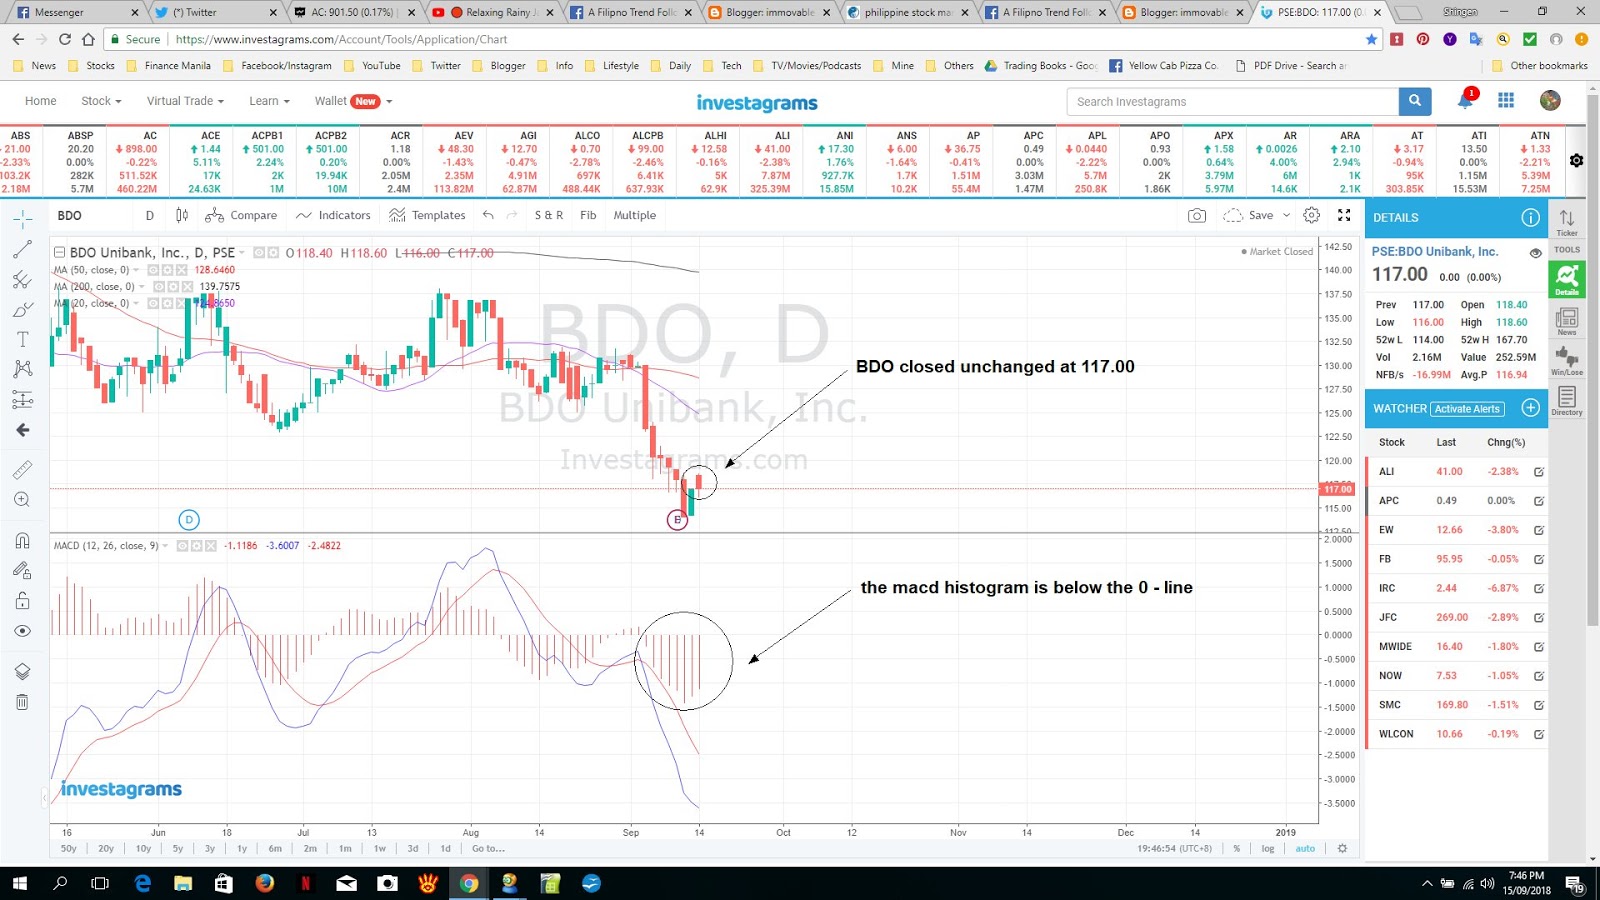Hide the MACD indicator

point(182,546)
